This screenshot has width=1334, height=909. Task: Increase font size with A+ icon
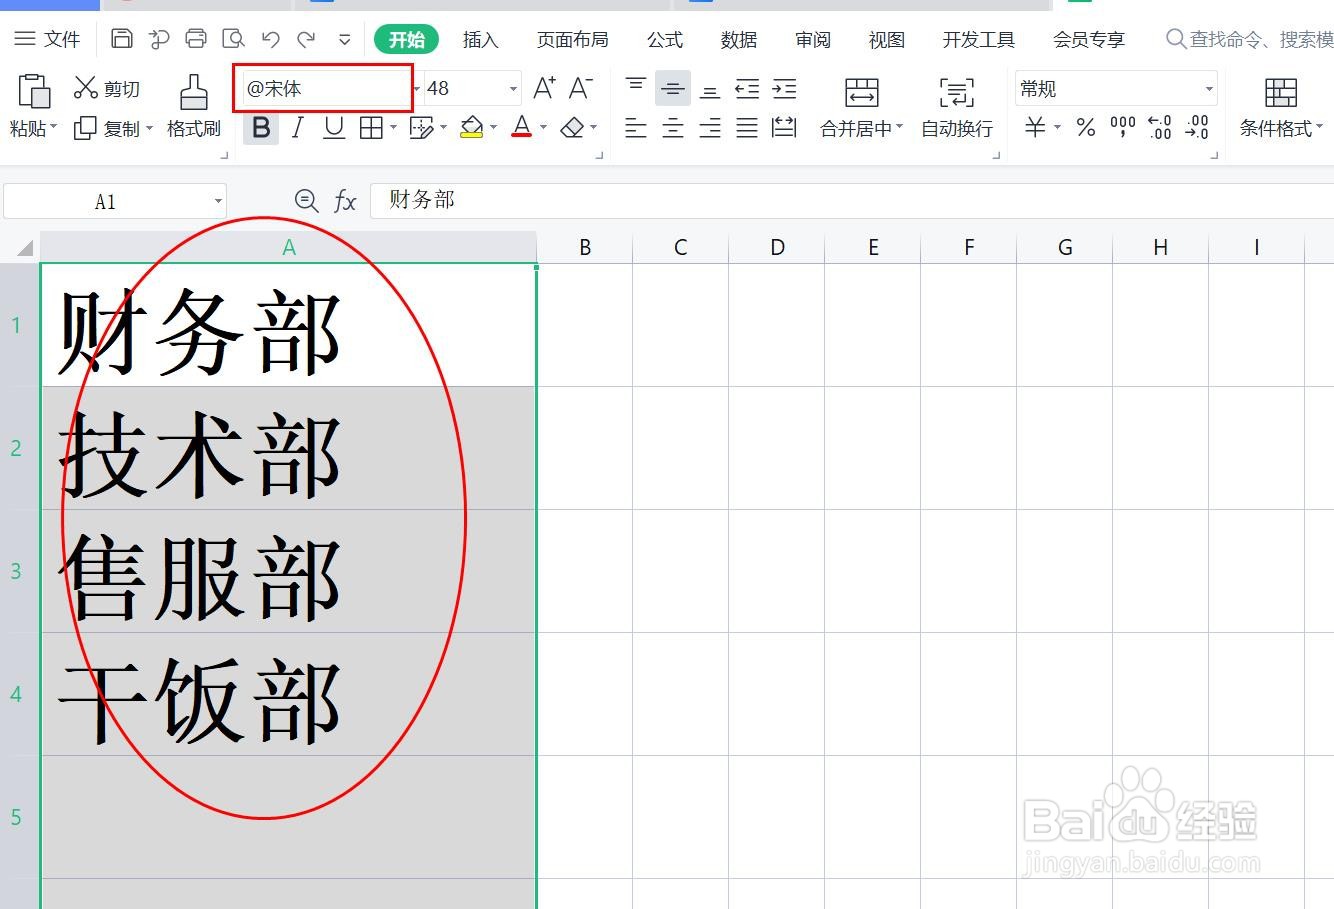pos(544,88)
